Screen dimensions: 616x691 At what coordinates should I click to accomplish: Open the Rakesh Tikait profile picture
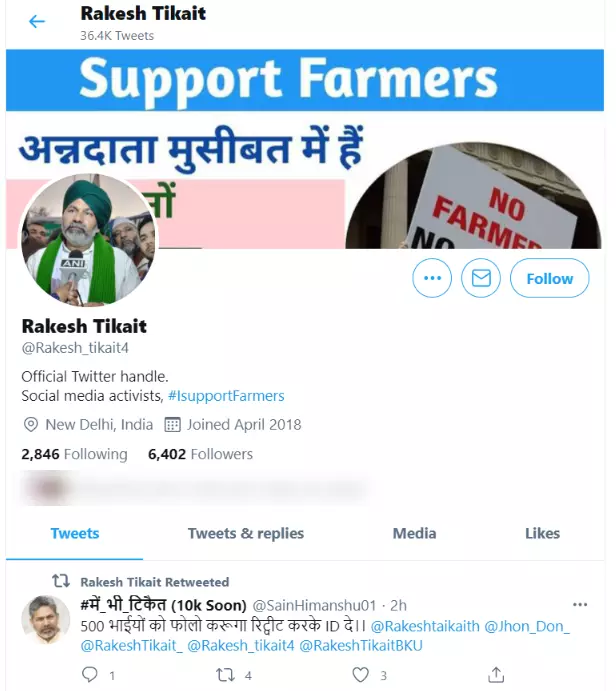coord(88,240)
